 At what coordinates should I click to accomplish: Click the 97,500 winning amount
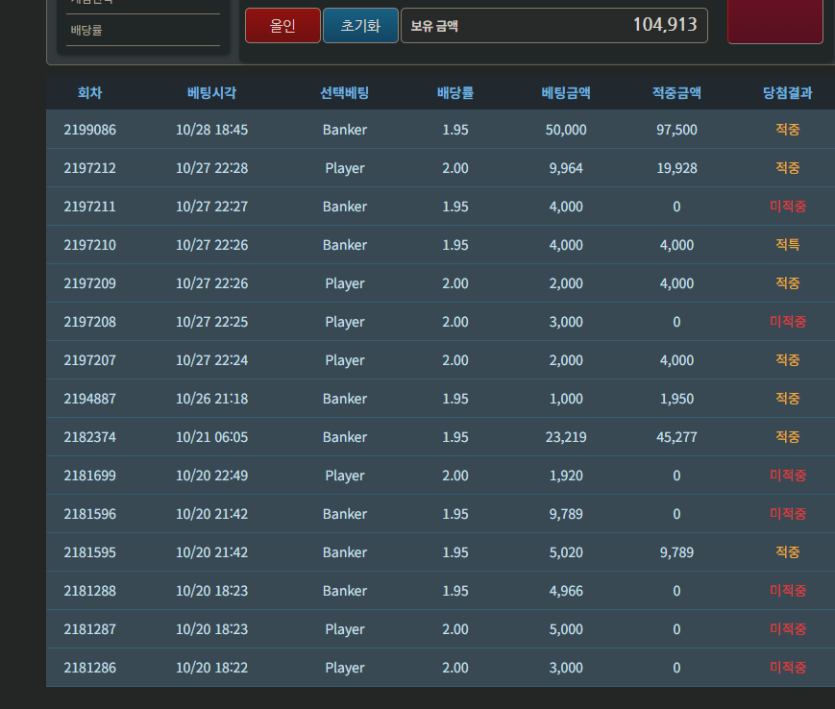pyautogui.click(x=677, y=129)
